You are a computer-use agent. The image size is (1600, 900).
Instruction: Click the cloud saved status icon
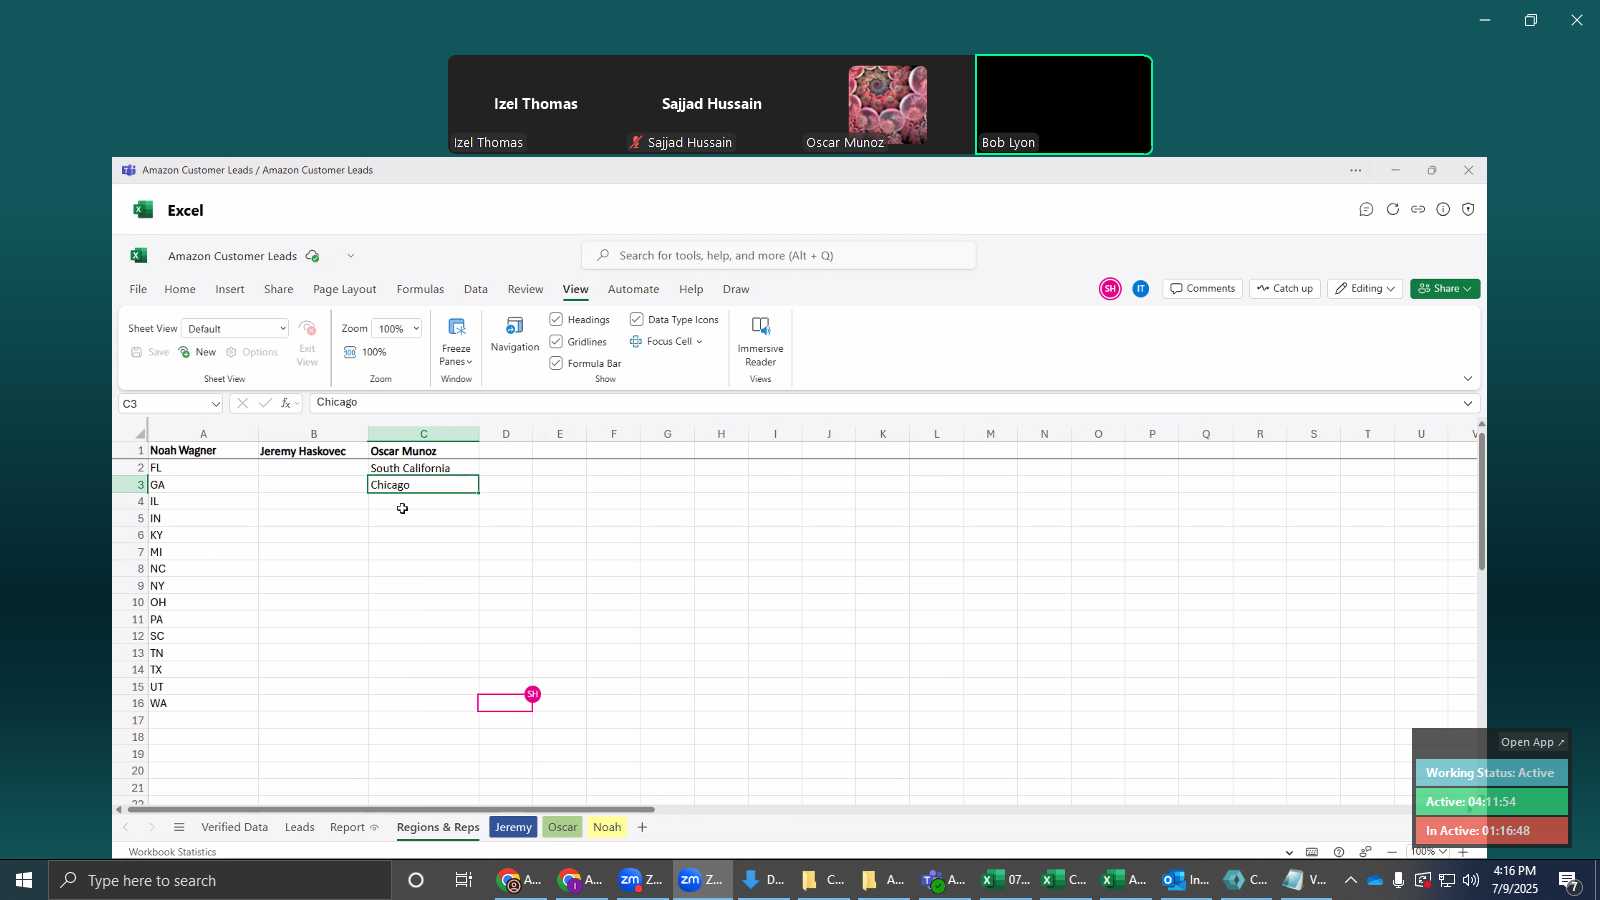coord(313,256)
